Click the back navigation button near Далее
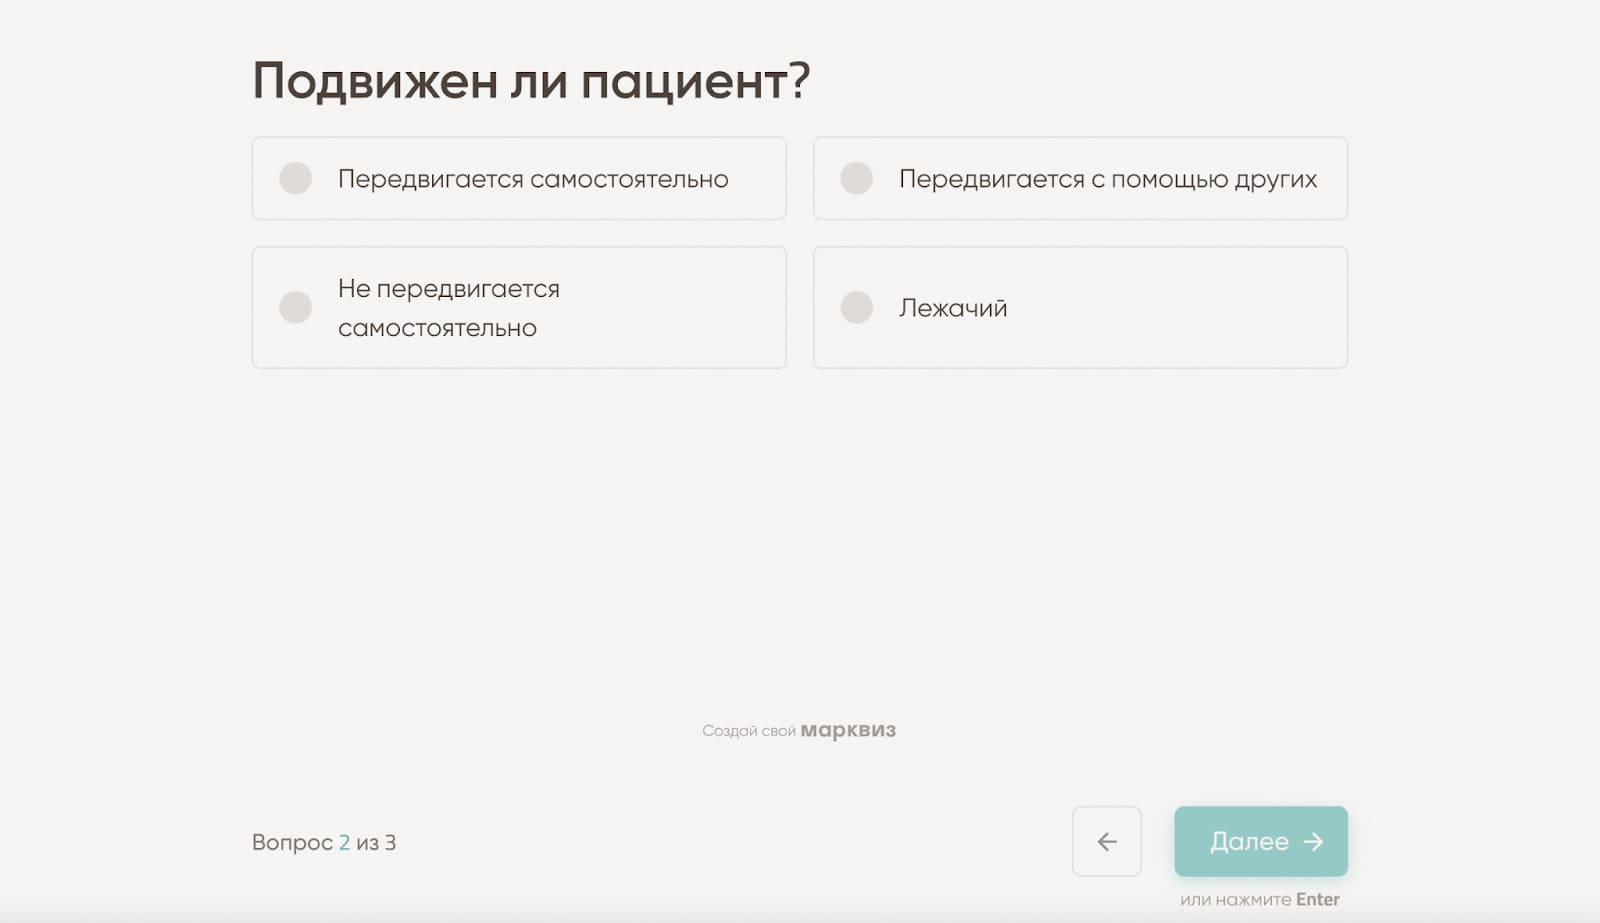Viewport: 1600px width, 923px height. (1107, 842)
